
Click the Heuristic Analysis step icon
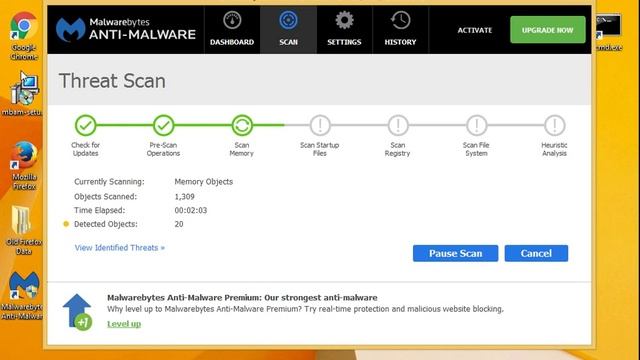(x=554, y=125)
